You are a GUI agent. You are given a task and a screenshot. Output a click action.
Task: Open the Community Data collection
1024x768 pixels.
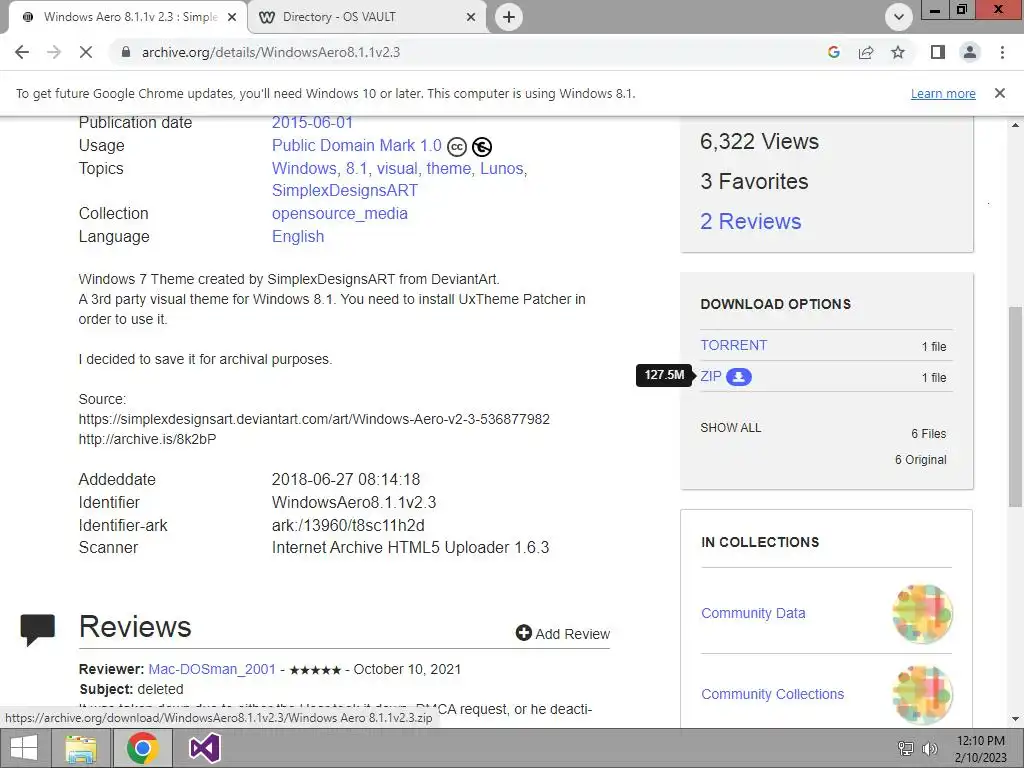[x=753, y=613]
